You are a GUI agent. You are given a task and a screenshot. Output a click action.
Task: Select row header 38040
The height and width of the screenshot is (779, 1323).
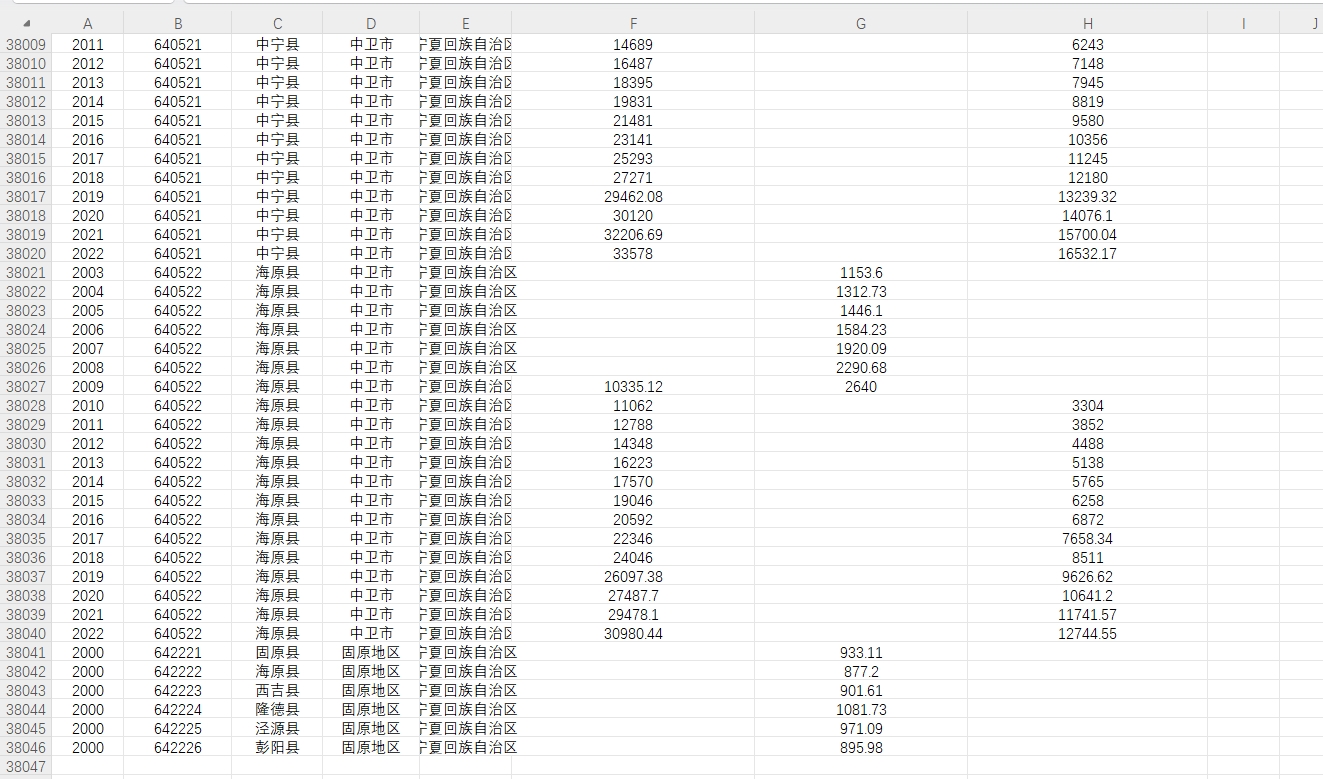[26, 633]
